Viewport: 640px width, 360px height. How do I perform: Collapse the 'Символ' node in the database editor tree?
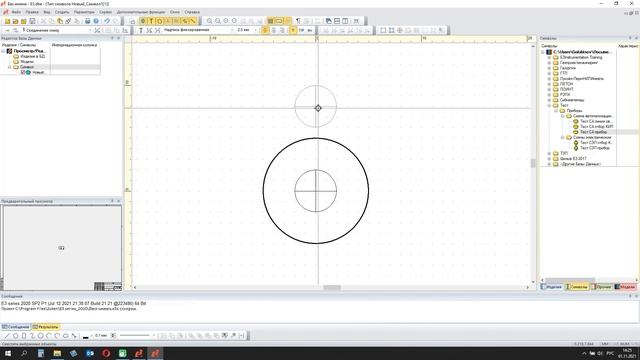tap(10, 67)
